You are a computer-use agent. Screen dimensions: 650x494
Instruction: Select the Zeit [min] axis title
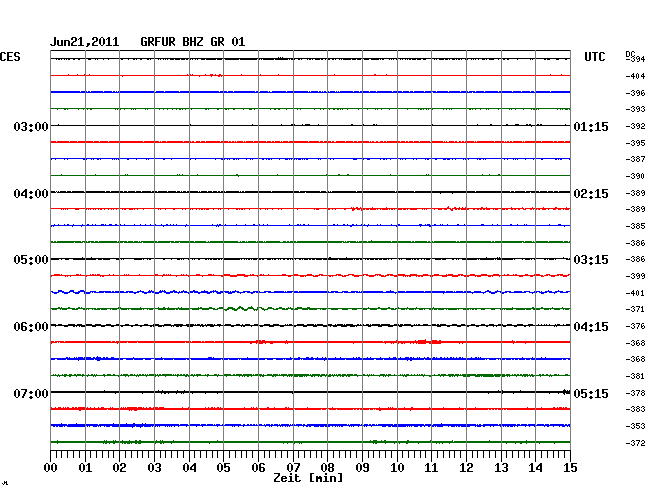pyautogui.click(x=308, y=478)
